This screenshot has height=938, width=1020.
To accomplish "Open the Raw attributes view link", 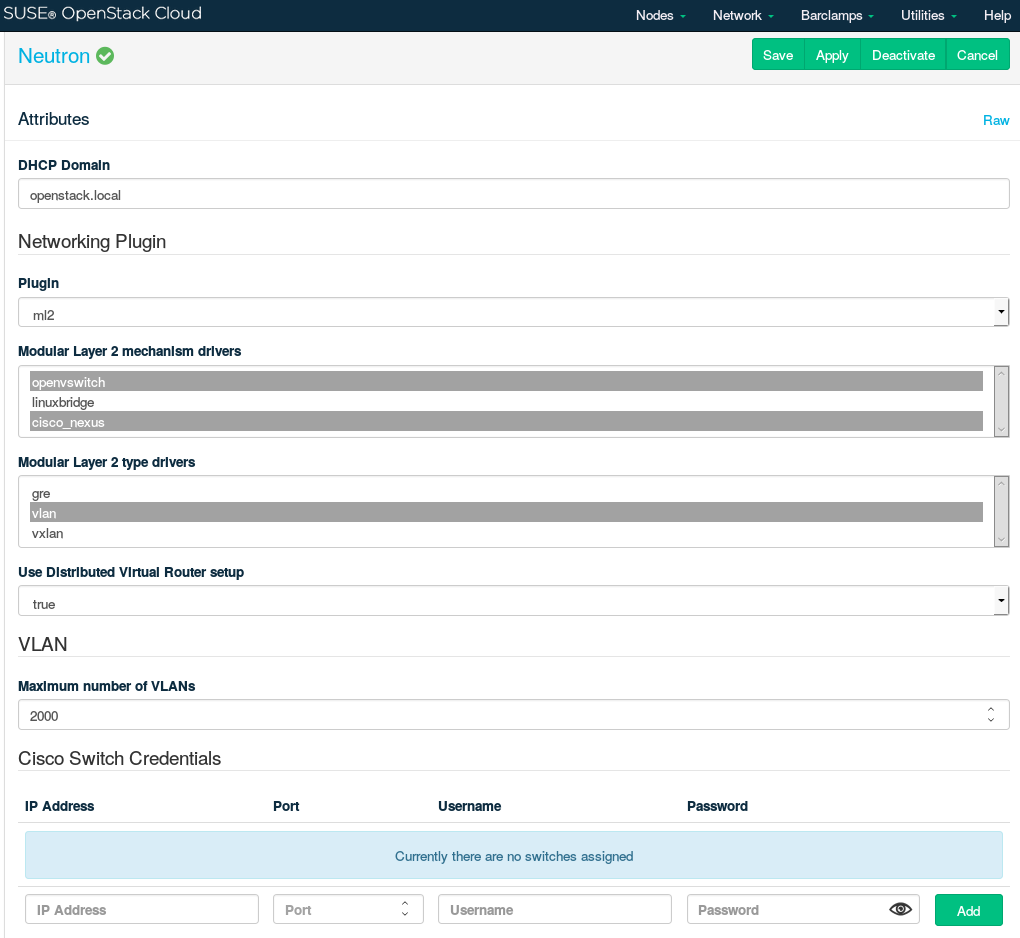I will (996, 120).
